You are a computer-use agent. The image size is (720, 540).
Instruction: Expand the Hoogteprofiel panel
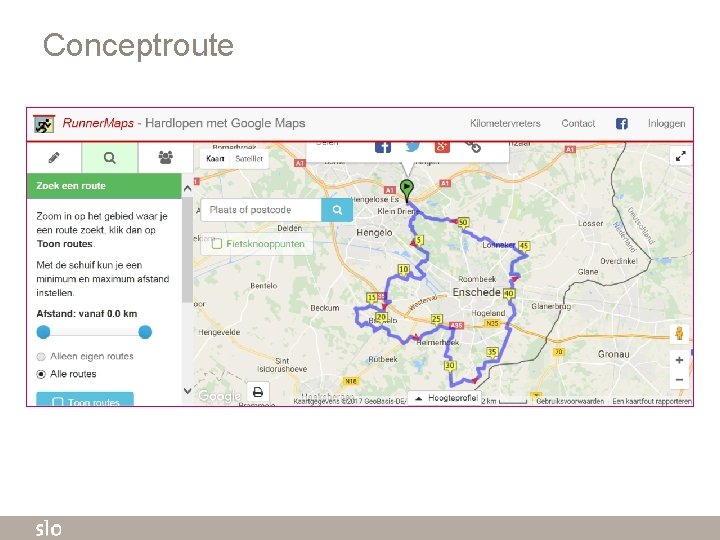pos(445,398)
